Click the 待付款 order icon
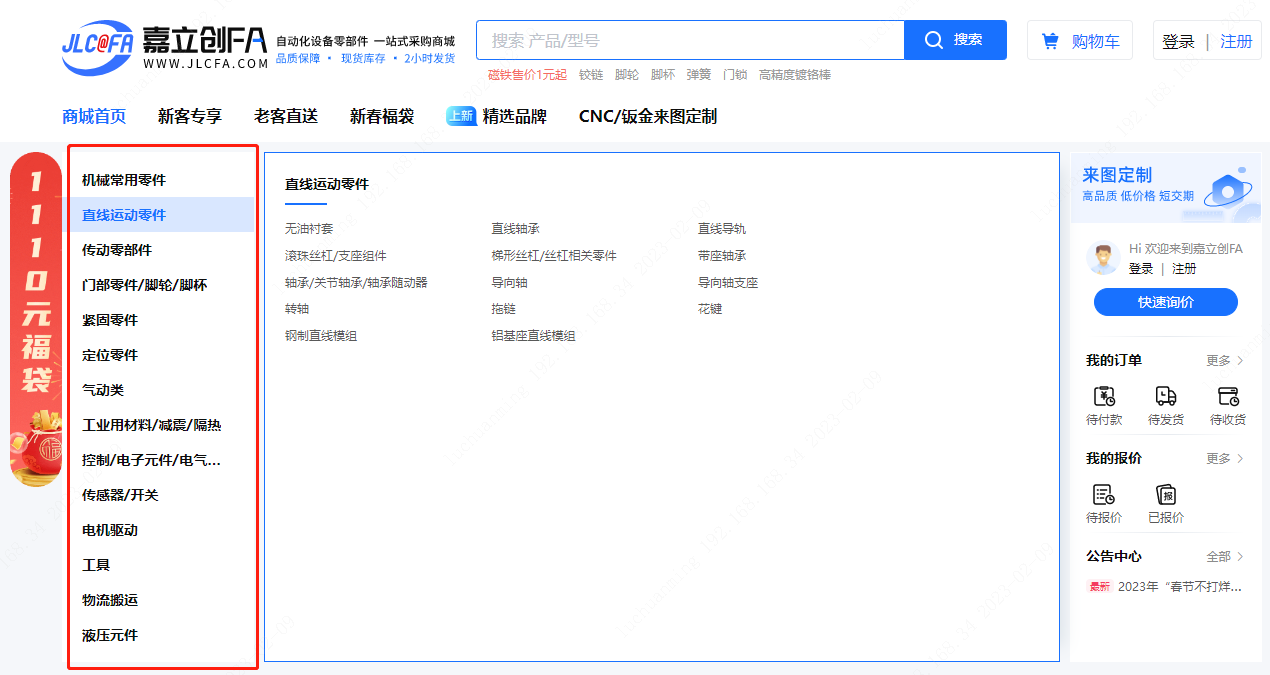 click(1104, 396)
